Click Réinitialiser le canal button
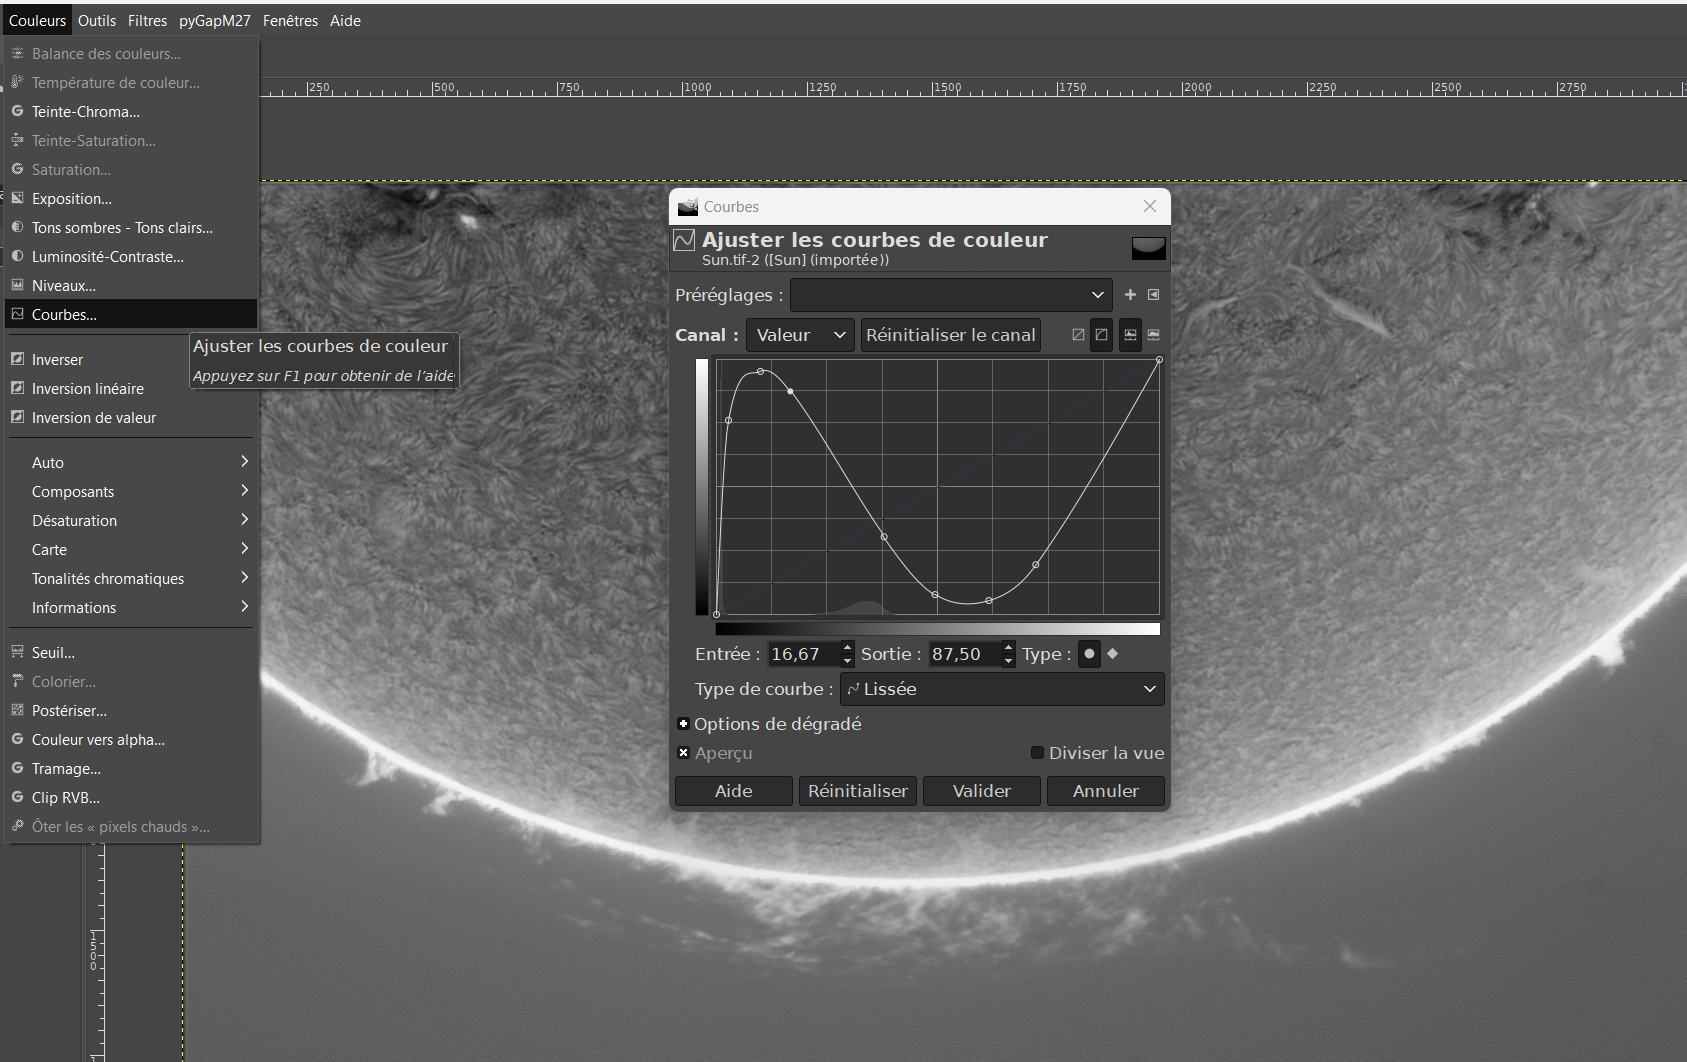 (x=950, y=335)
